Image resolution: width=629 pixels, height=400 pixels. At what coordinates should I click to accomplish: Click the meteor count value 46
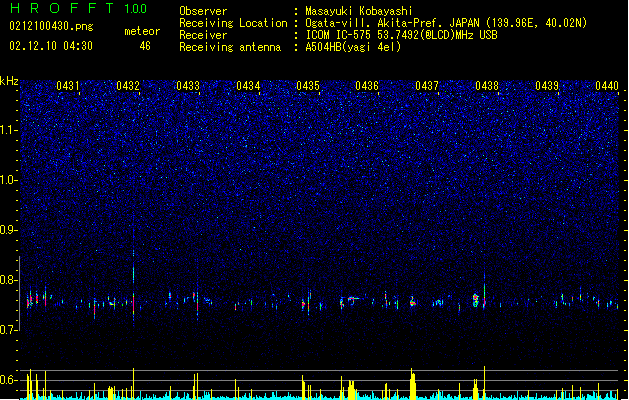(x=145, y=46)
